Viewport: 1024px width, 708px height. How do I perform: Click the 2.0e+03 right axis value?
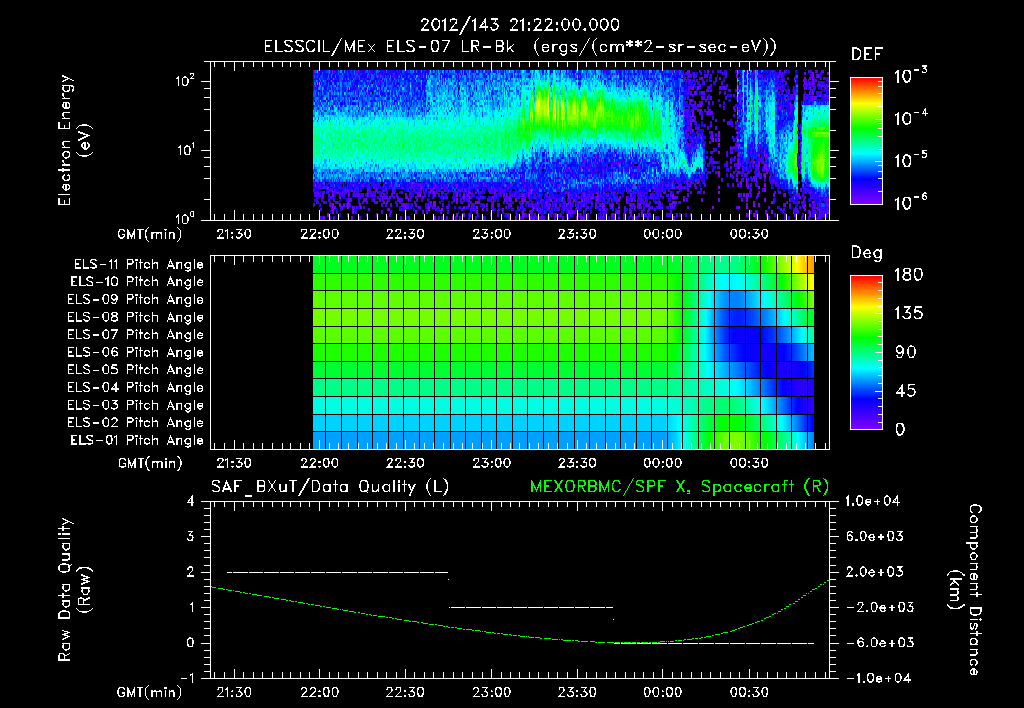[875, 572]
